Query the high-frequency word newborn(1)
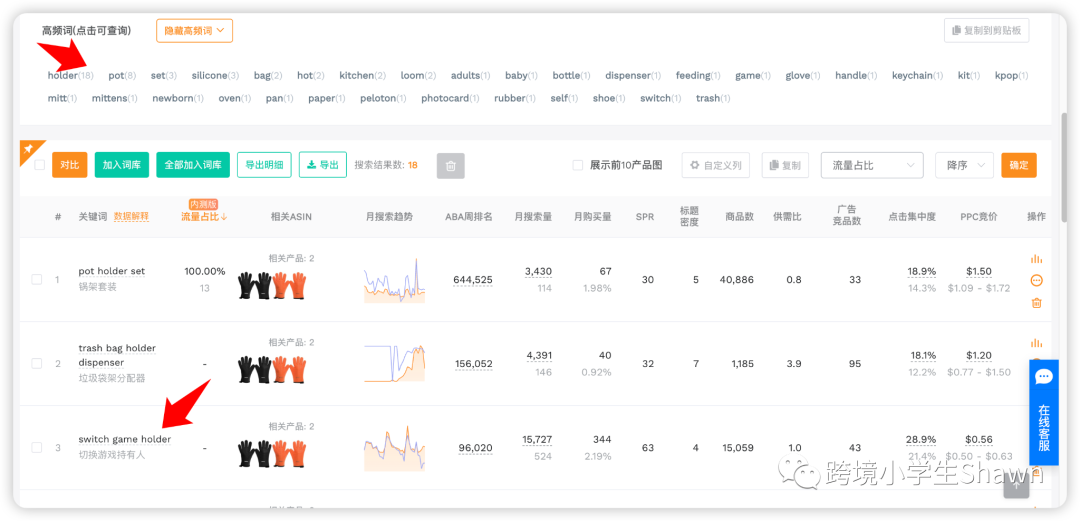The height and width of the screenshot is (521, 1080). point(178,99)
